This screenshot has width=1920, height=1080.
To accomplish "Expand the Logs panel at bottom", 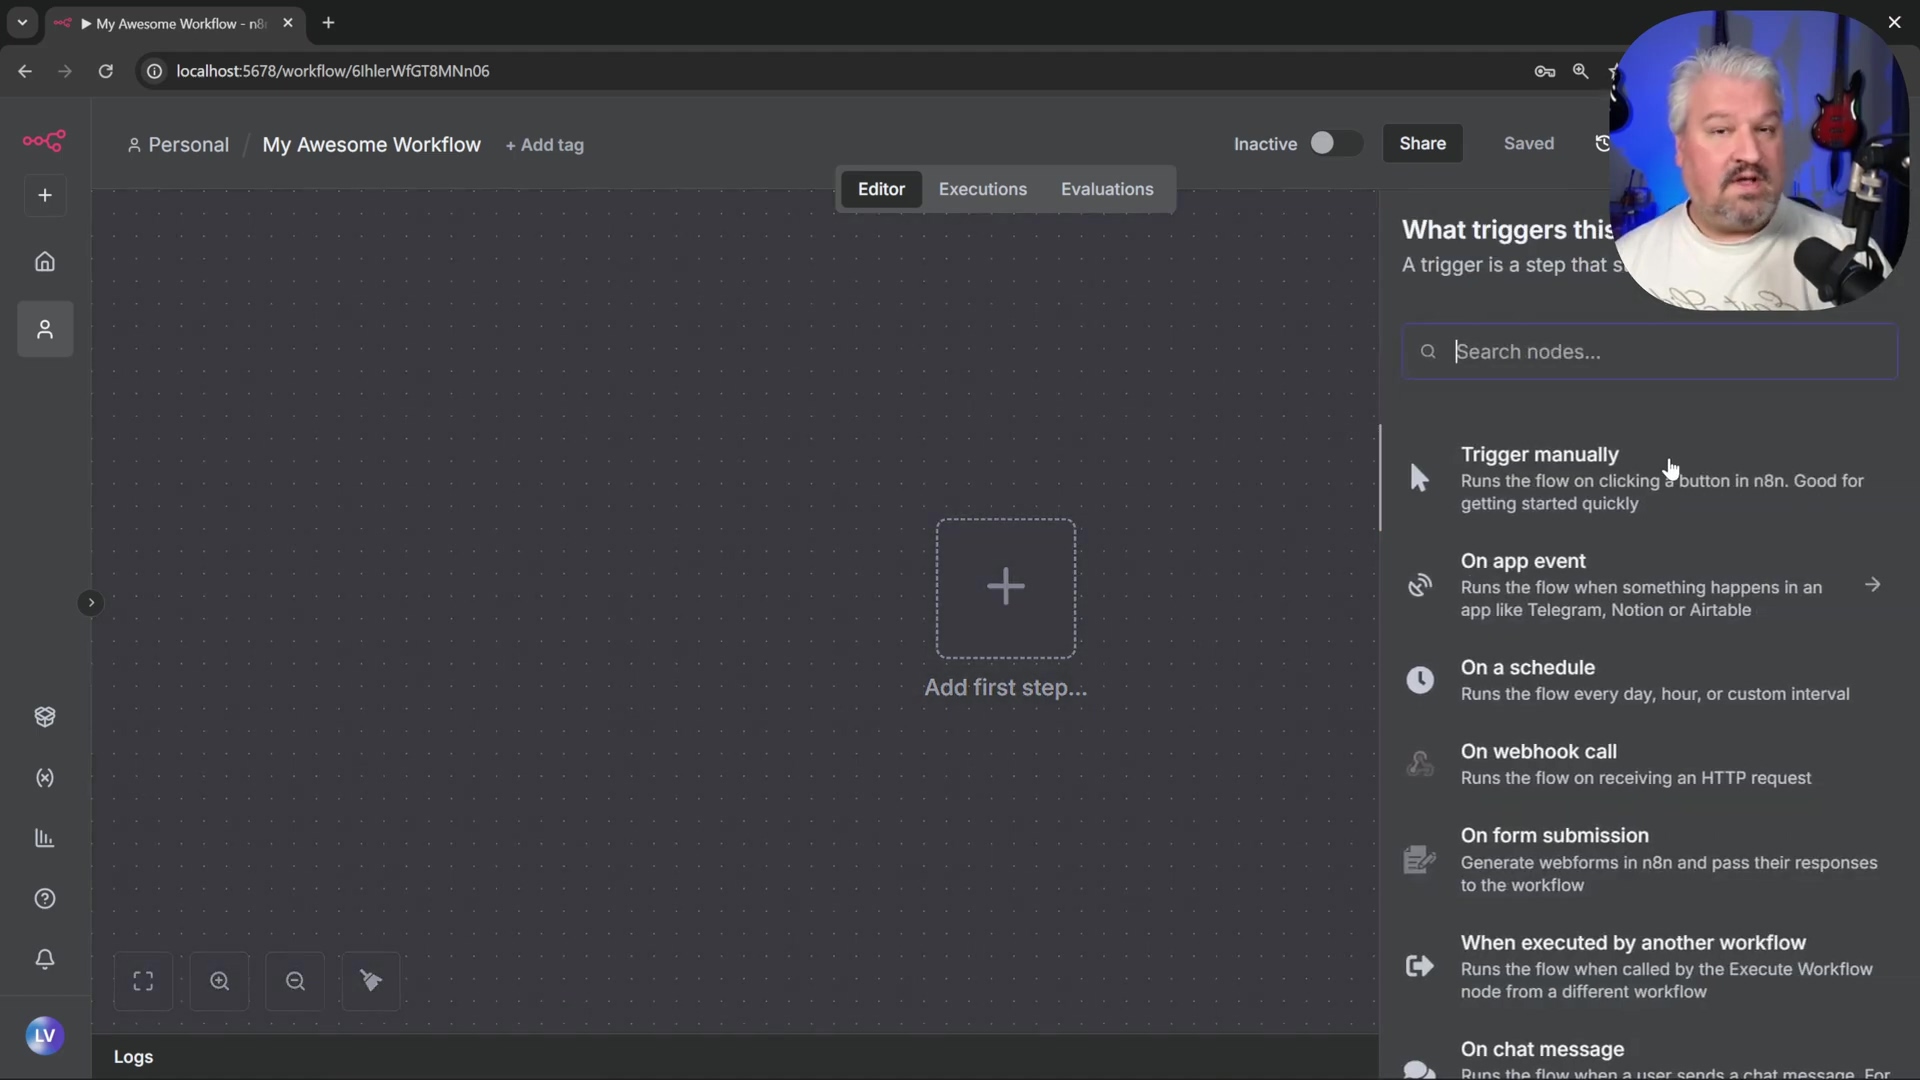I will coord(134,1057).
